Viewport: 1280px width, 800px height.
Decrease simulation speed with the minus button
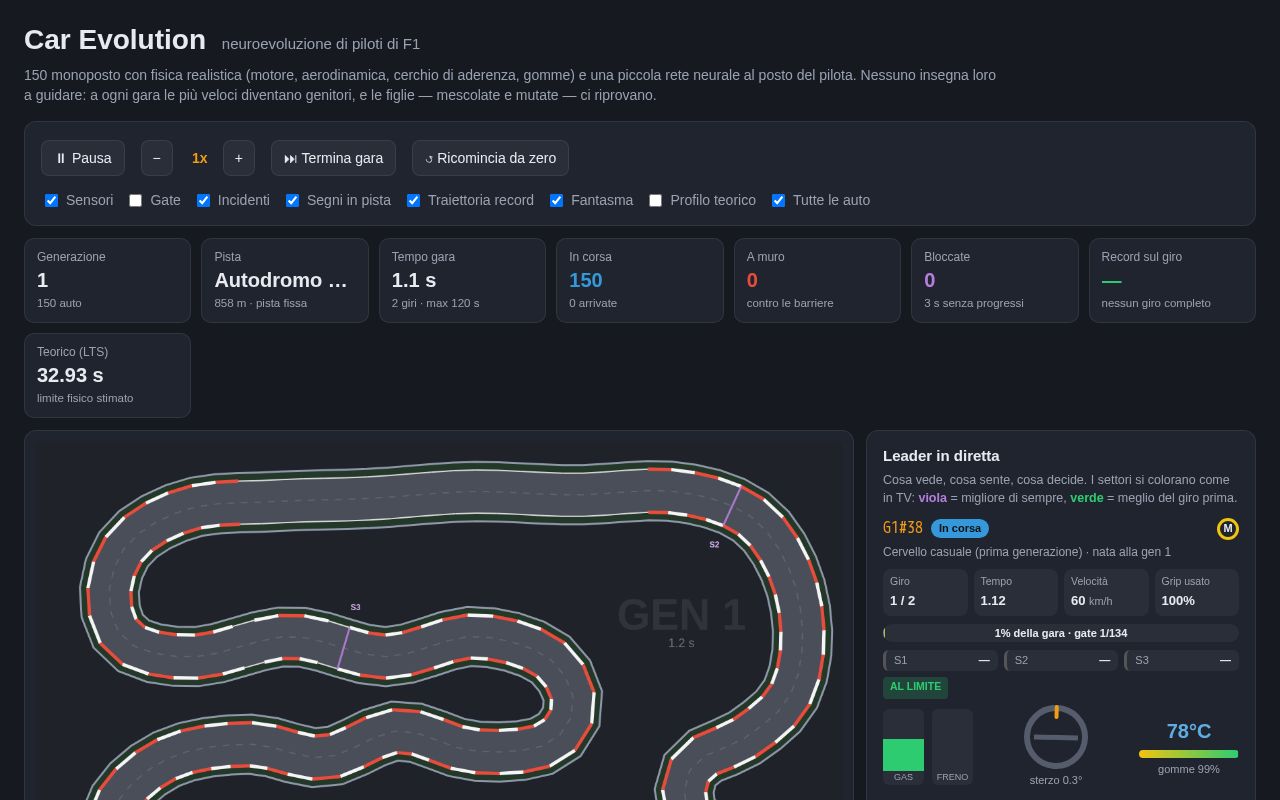click(157, 158)
